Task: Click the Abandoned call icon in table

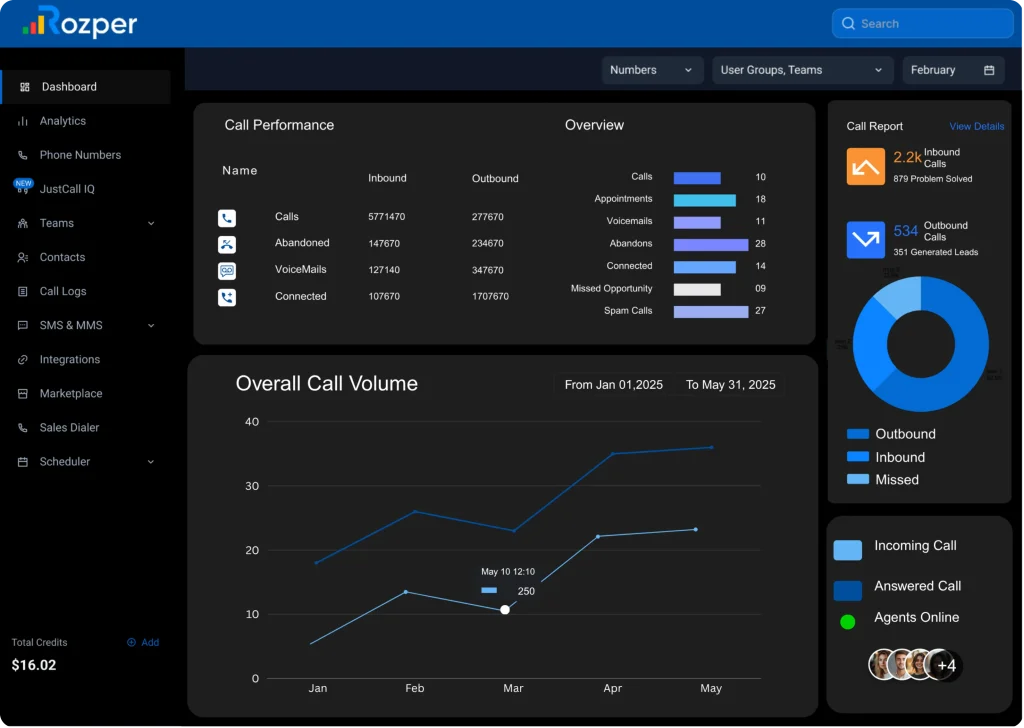Action: pyautogui.click(x=227, y=244)
